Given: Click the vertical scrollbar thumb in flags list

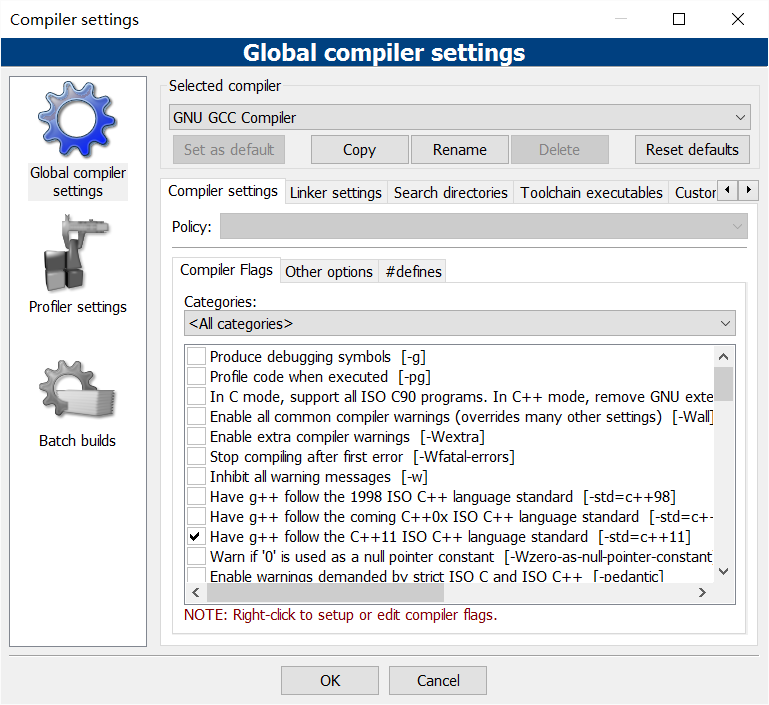Looking at the screenshot, I should point(724,382).
